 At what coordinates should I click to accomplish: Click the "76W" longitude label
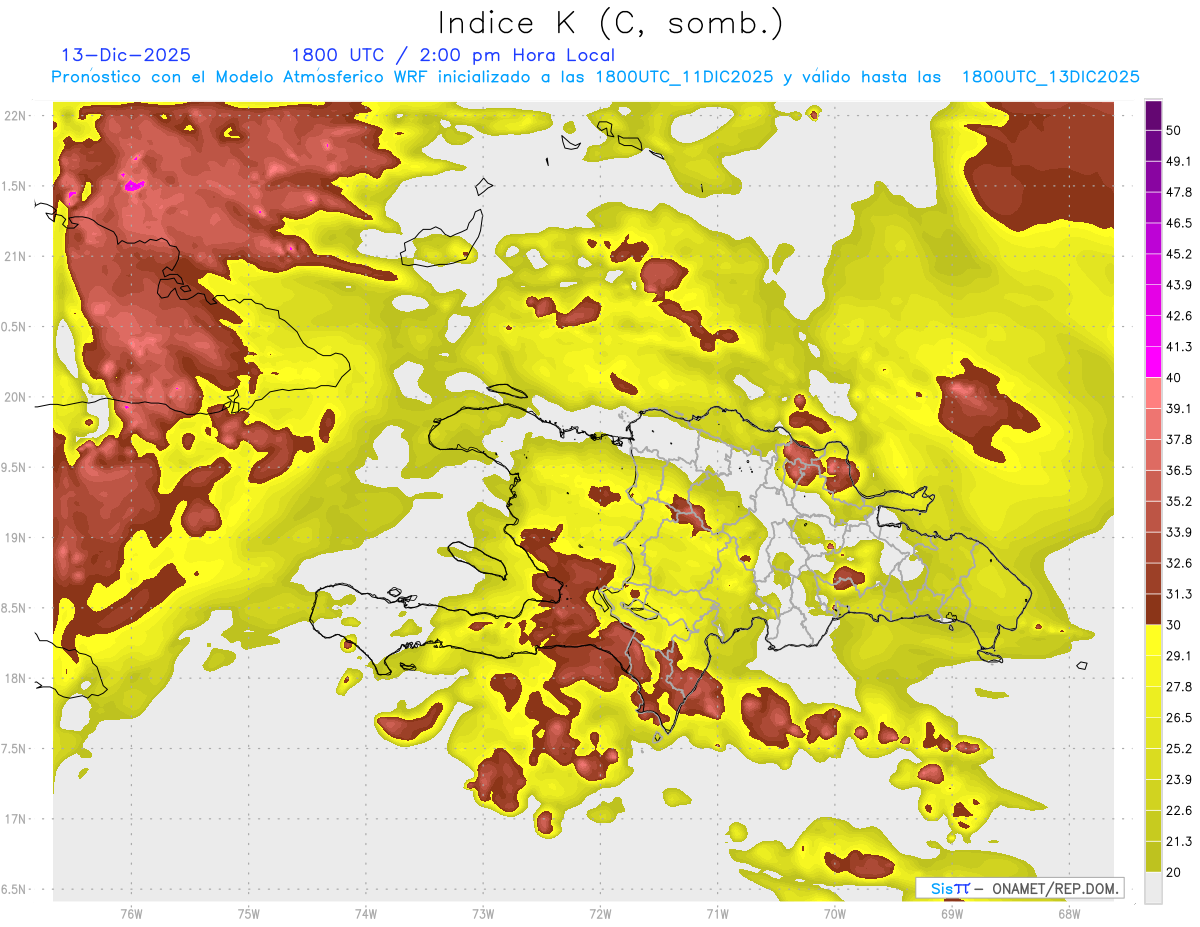click(131, 913)
